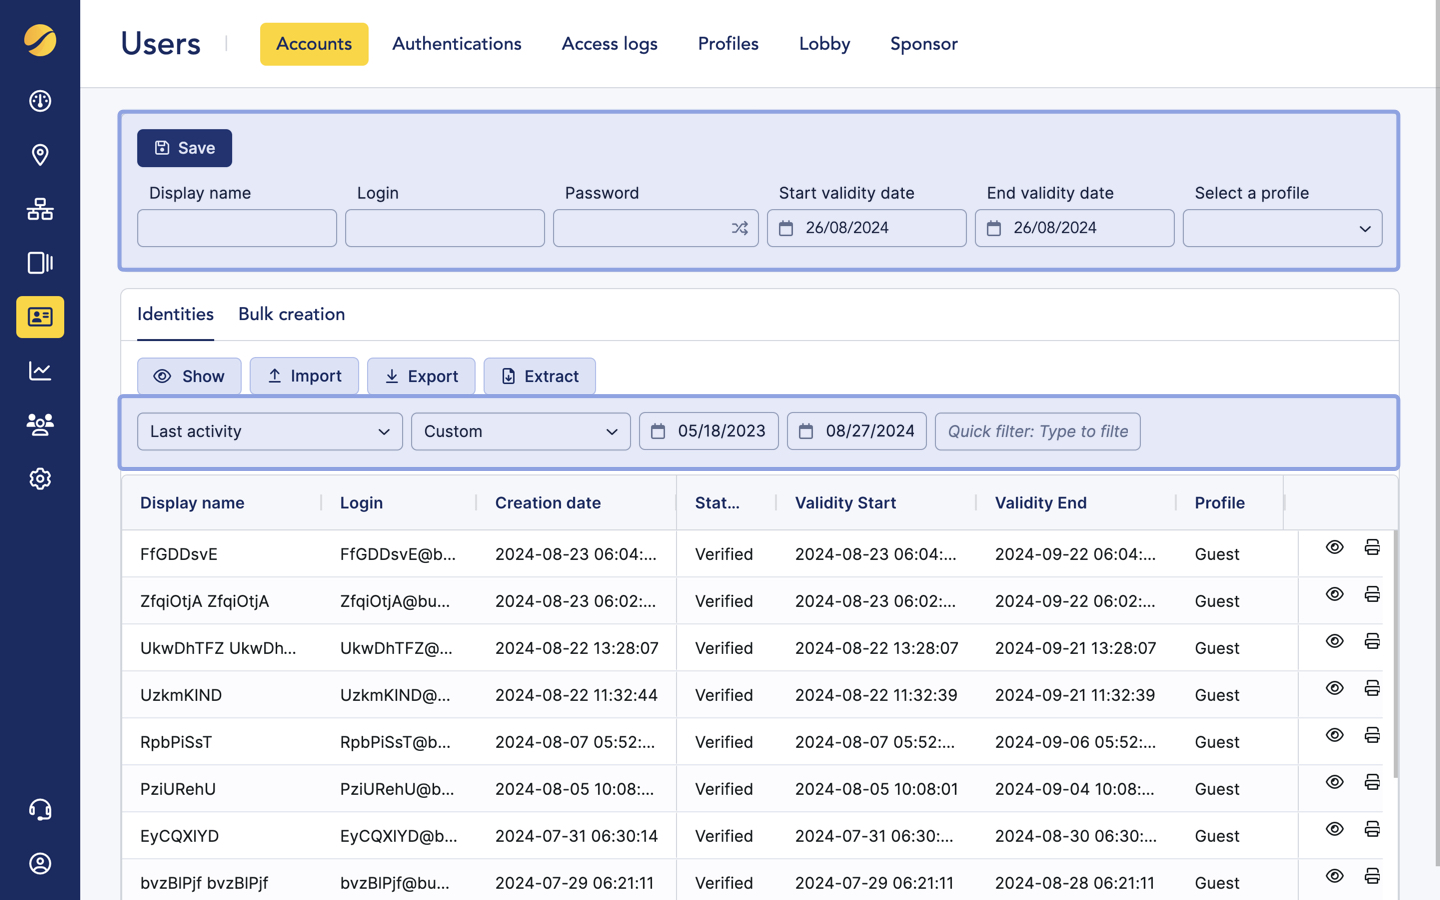
Task: Switch to the Authentications tab
Action: click(456, 44)
